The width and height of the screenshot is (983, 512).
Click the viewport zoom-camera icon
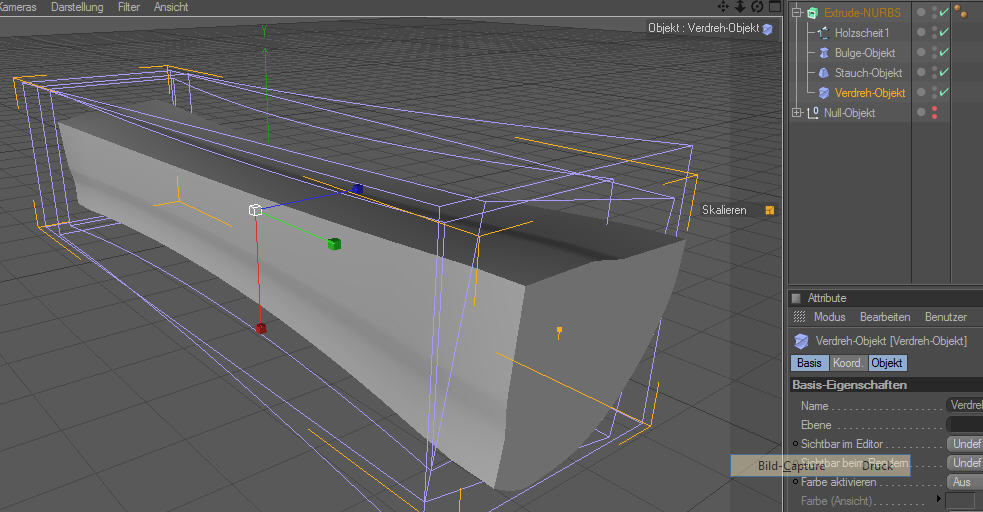pos(740,6)
